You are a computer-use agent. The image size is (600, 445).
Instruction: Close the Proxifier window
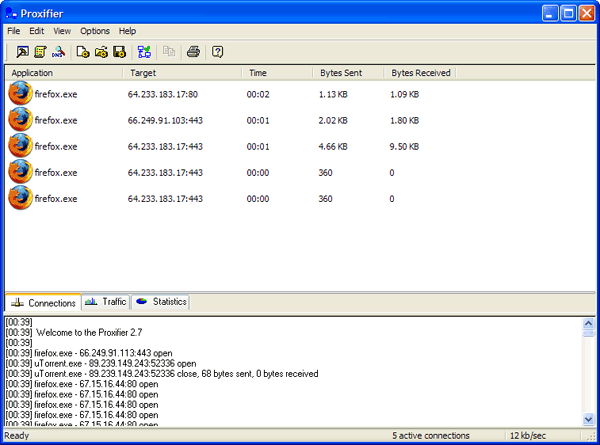[x=587, y=14]
